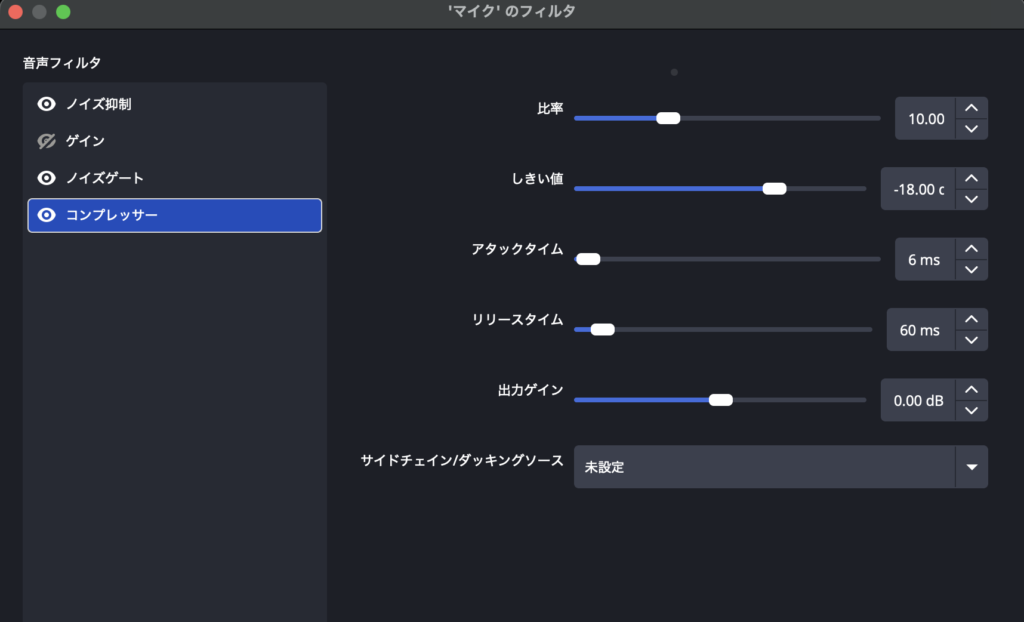Hide the ノイズ抑制 filter eye icon
The width and height of the screenshot is (1024, 622).
[x=46, y=104]
